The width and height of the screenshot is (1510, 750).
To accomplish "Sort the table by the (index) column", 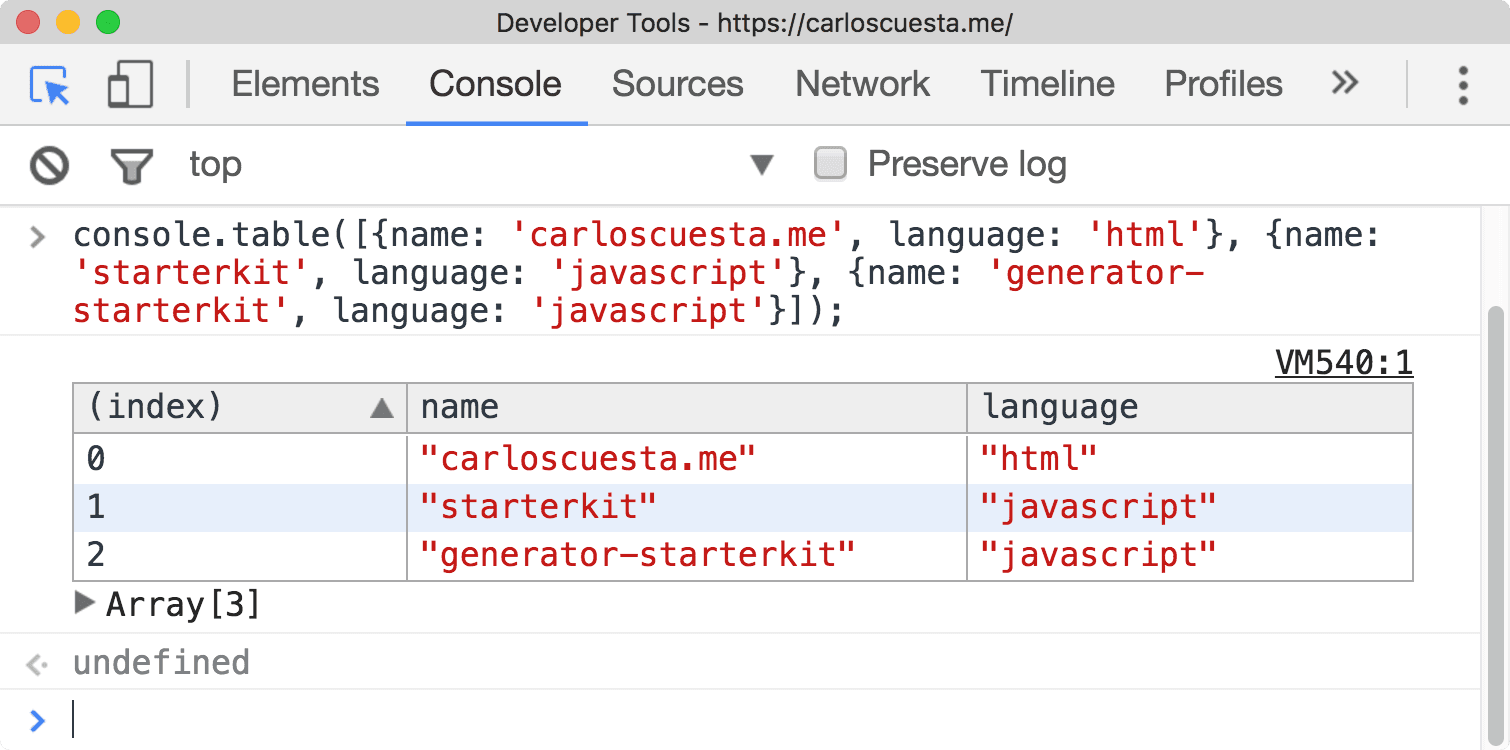I will [x=240, y=407].
